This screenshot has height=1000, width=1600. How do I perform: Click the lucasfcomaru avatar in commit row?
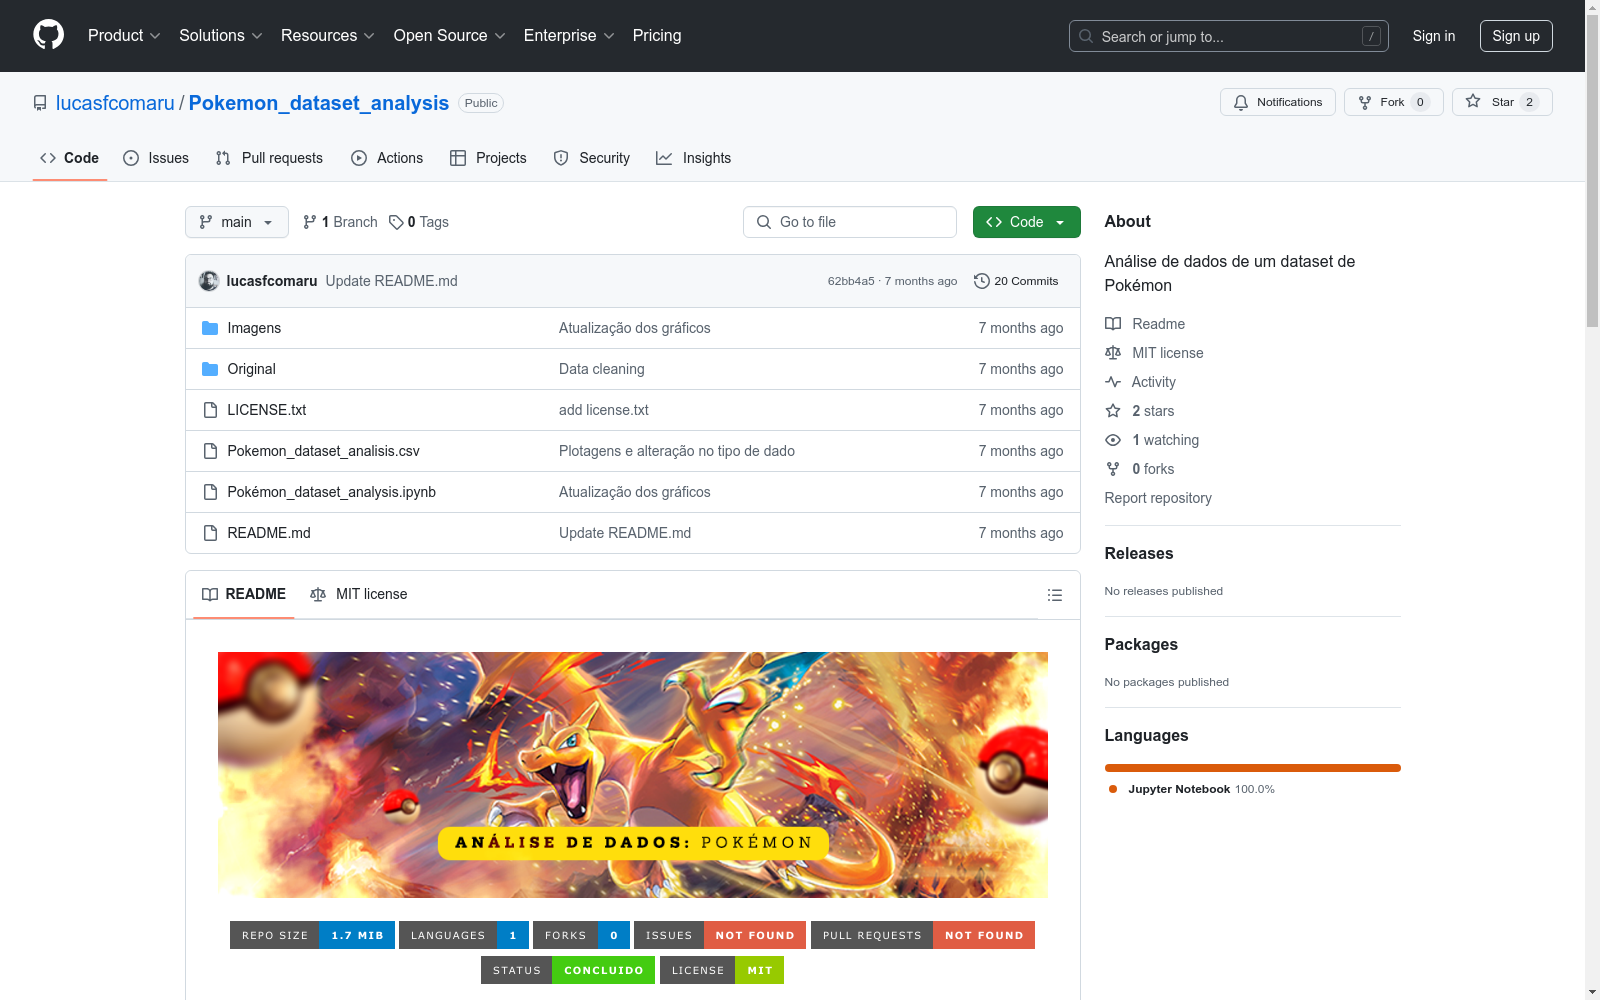(x=209, y=281)
